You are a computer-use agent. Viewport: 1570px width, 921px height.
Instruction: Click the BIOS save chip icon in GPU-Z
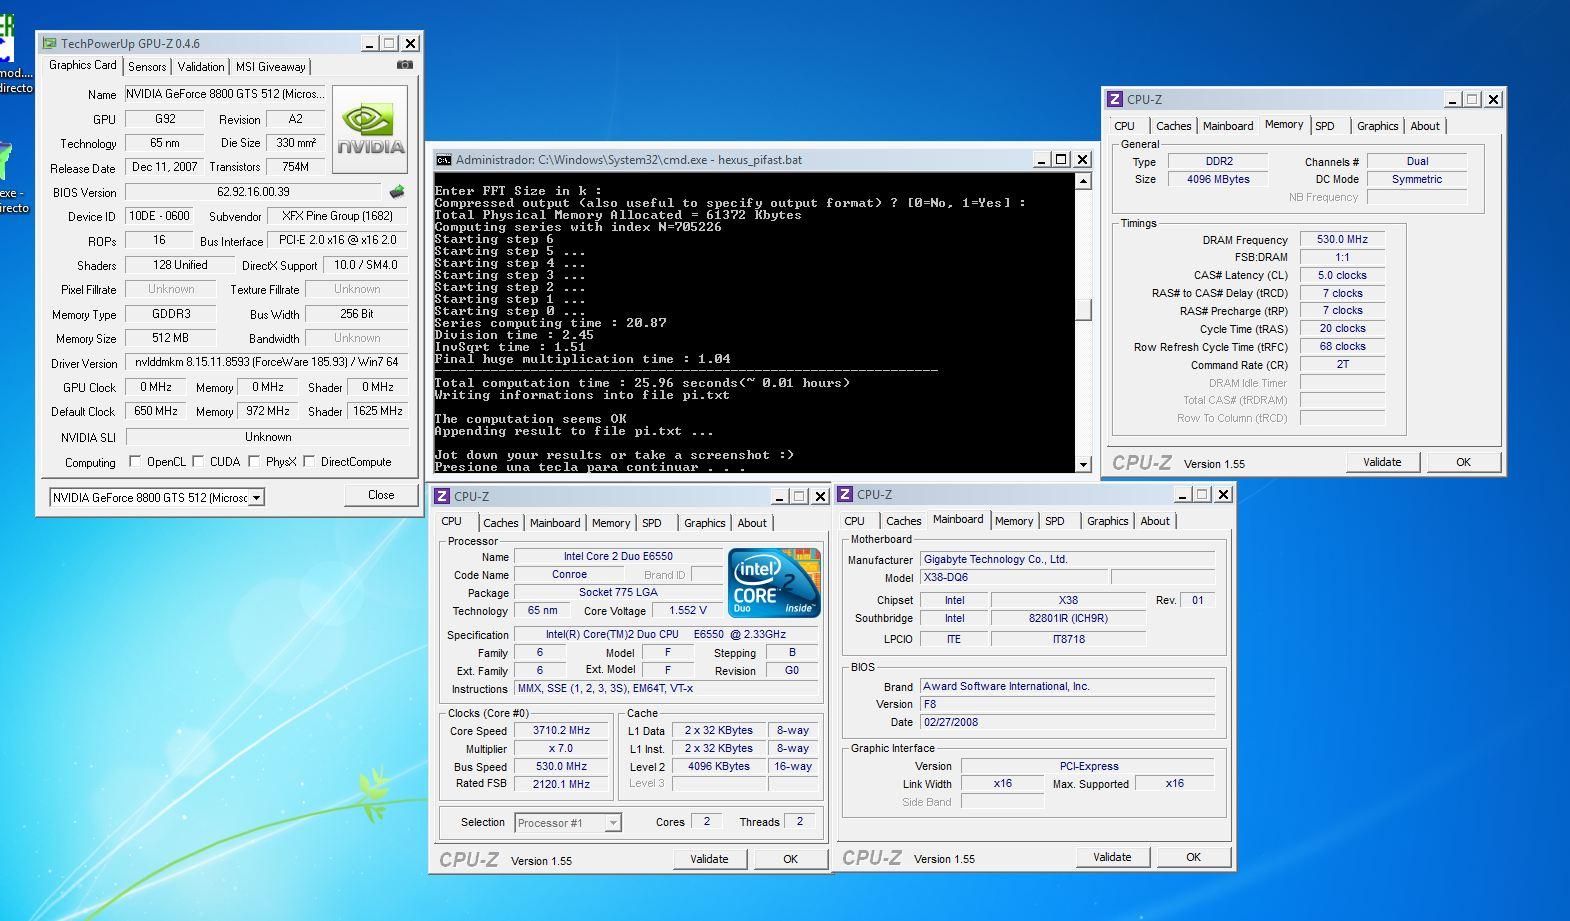coord(397,192)
